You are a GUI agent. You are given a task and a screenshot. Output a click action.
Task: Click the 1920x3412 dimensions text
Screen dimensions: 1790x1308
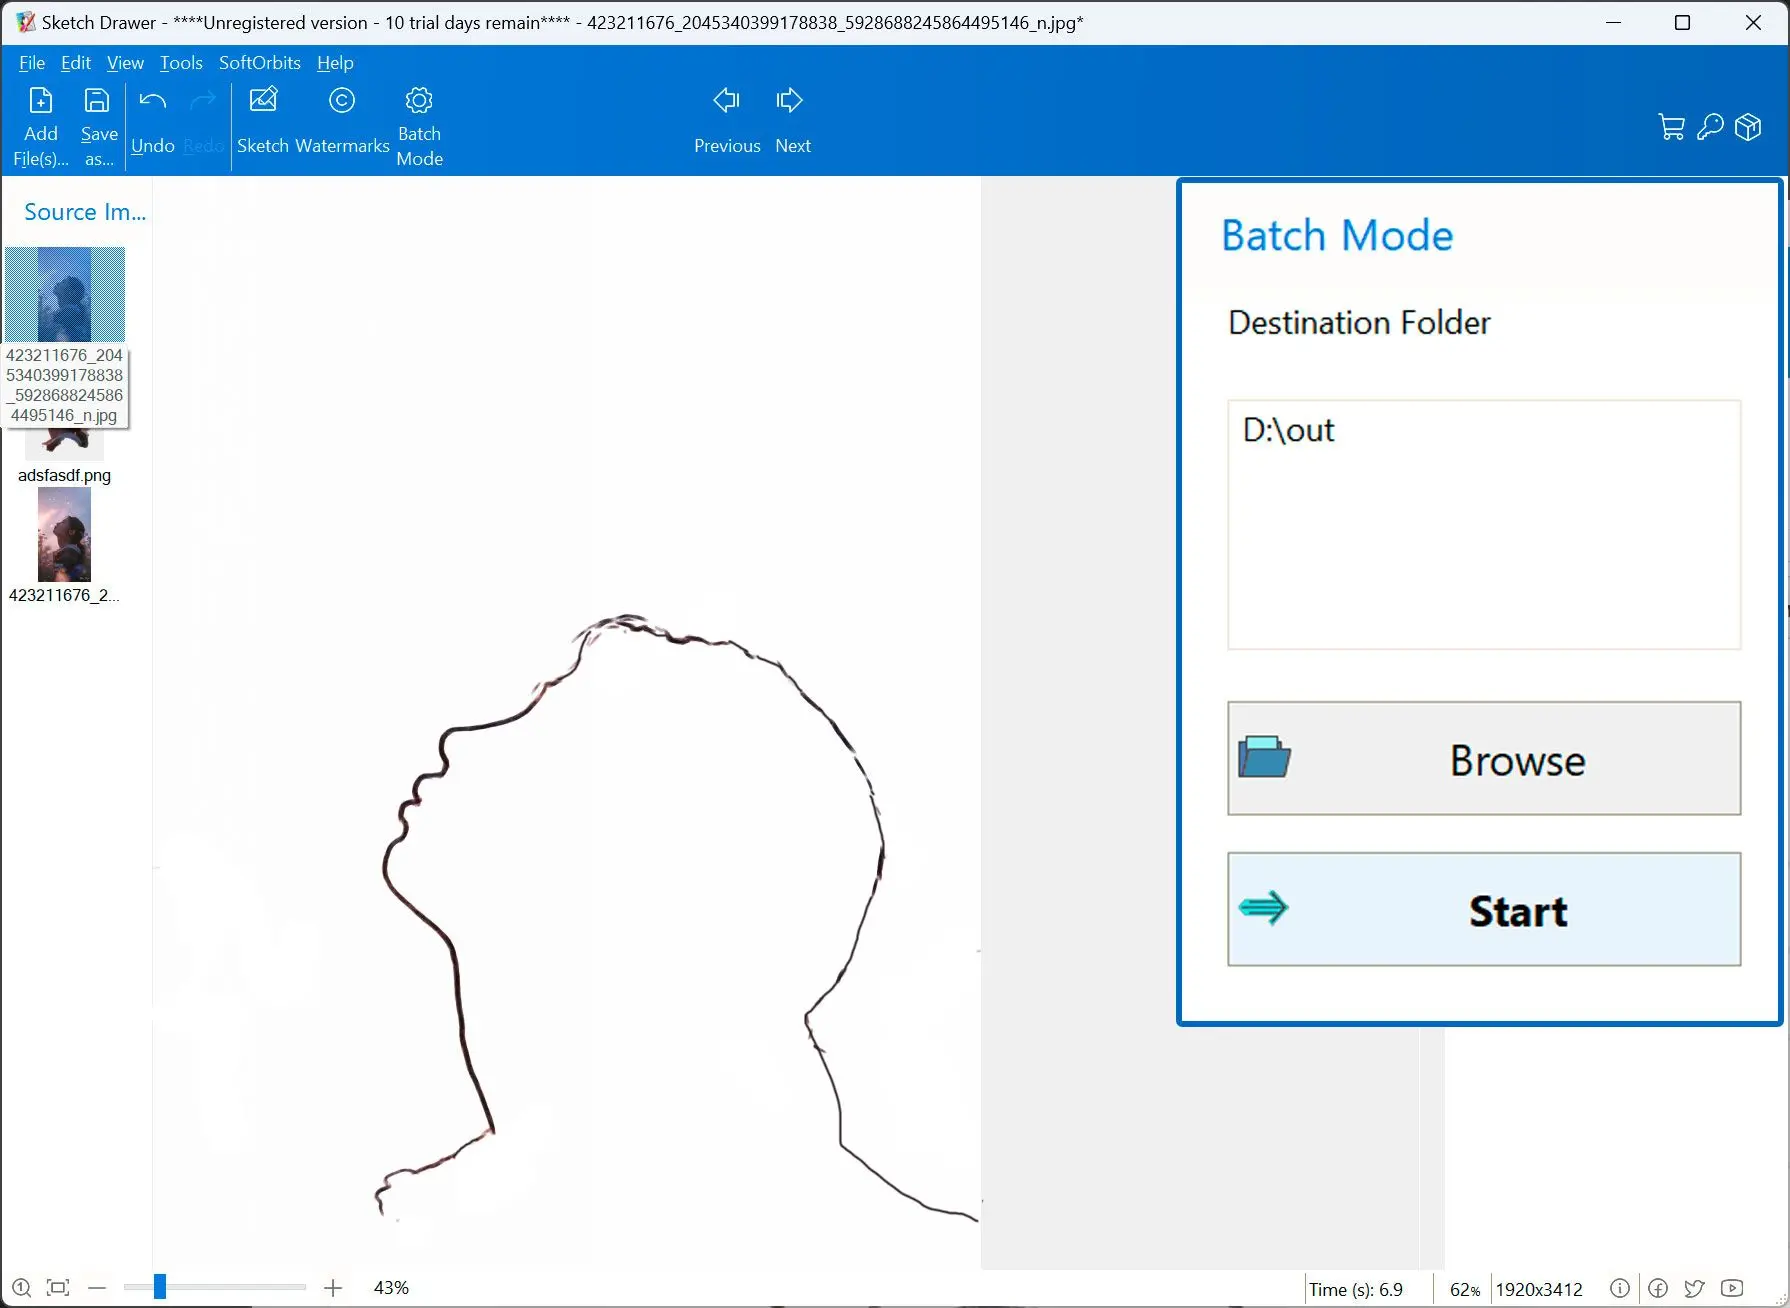coord(1539,1290)
